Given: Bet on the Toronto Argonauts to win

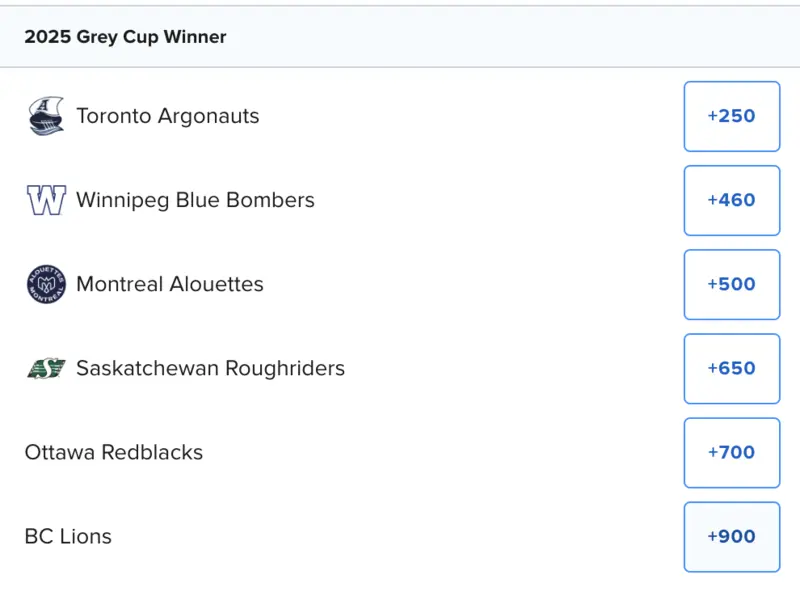Looking at the screenshot, I should (x=731, y=116).
